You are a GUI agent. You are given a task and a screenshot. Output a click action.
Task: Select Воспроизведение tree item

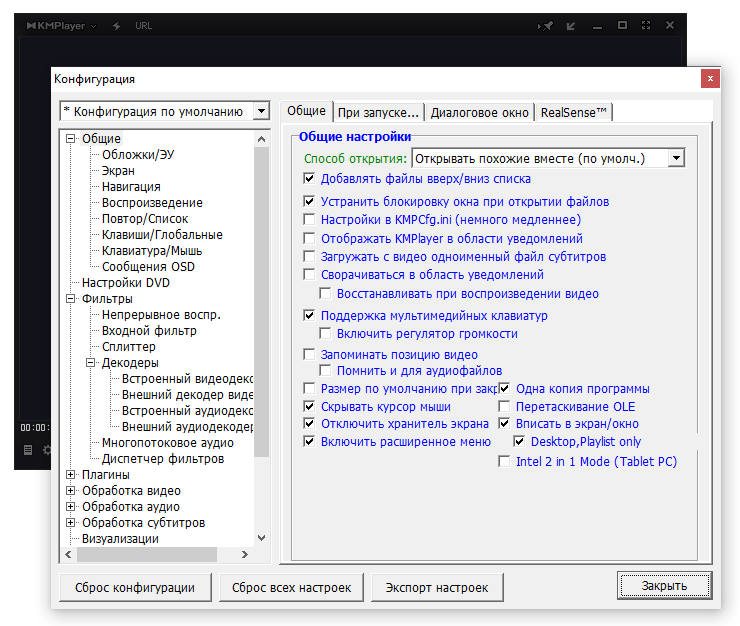pyautogui.click(x=152, y=203)
